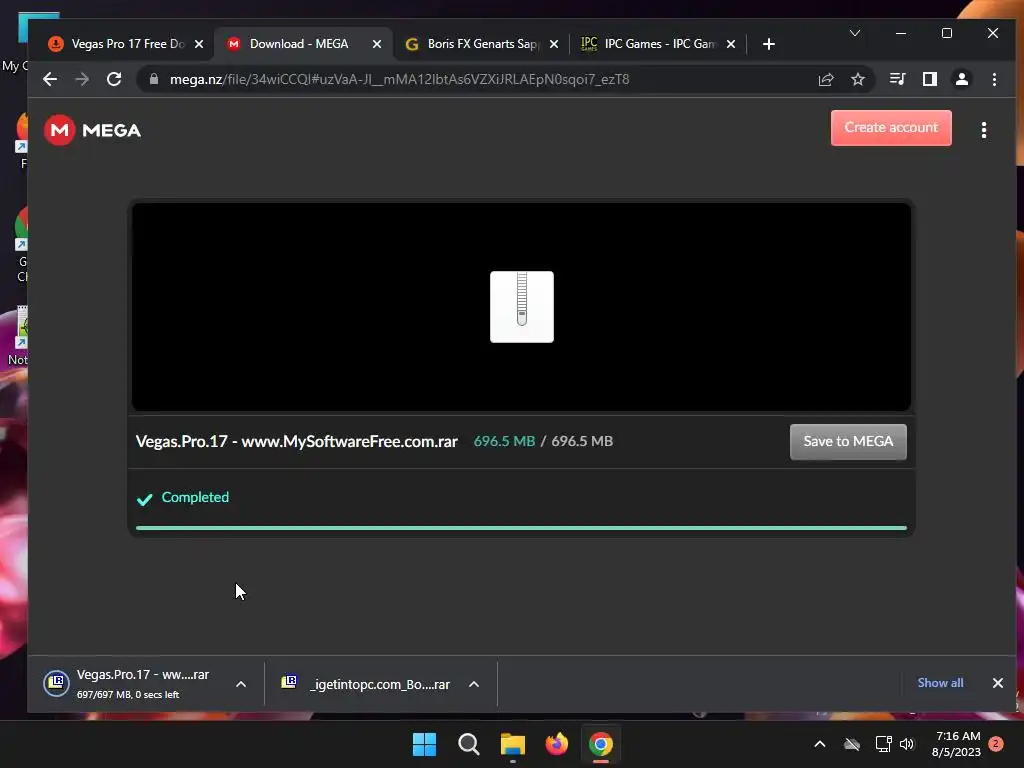
Task: Click the forward navigation arrow
Action: (82, 79)
